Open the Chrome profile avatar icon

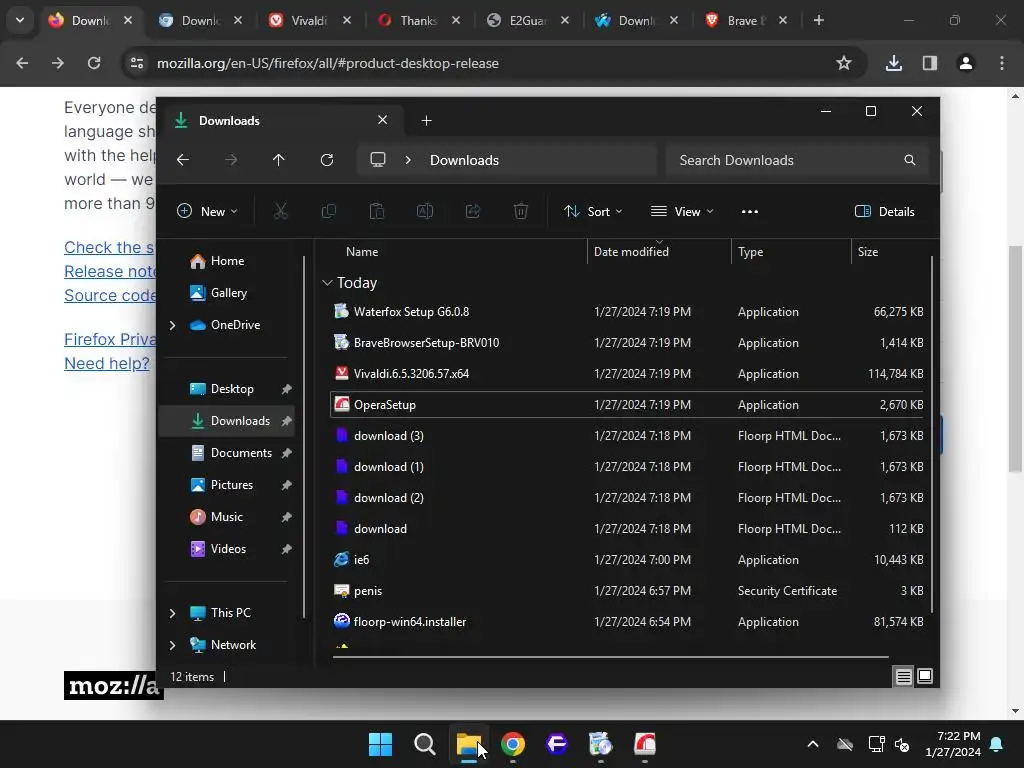pyautogui.click(x=966, y=63)
